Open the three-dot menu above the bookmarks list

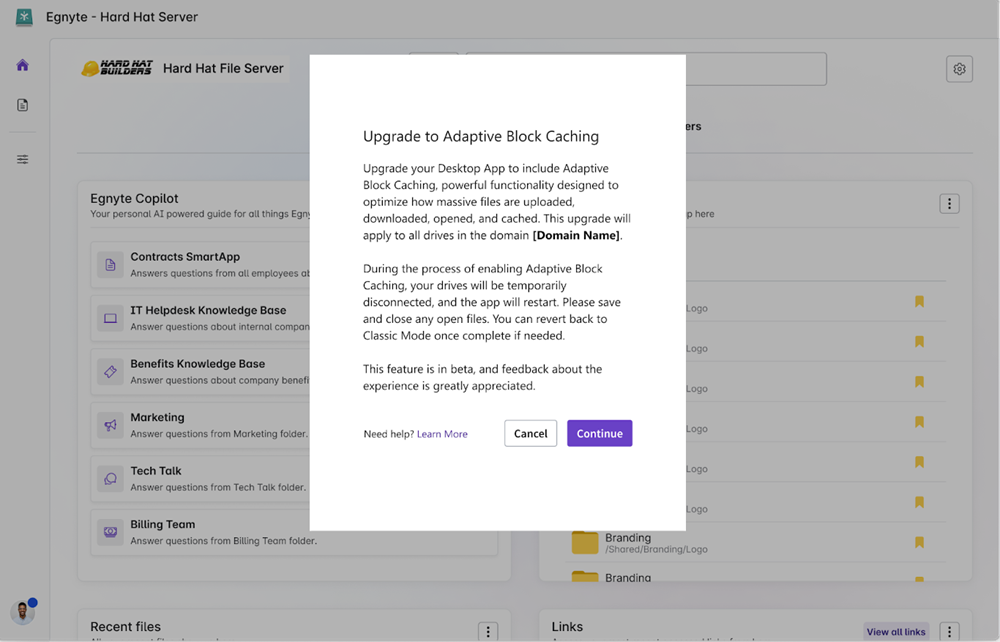949,204
